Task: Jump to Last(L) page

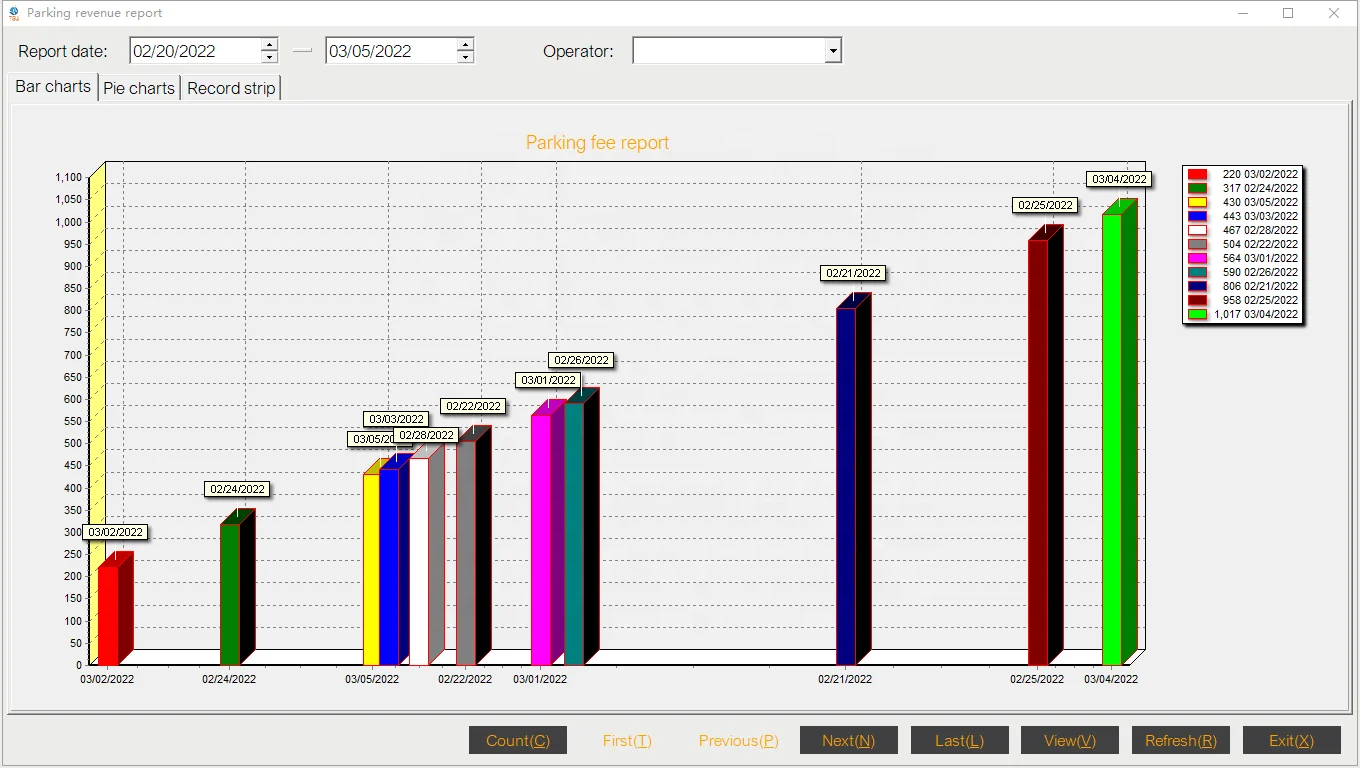Action: 960,740
